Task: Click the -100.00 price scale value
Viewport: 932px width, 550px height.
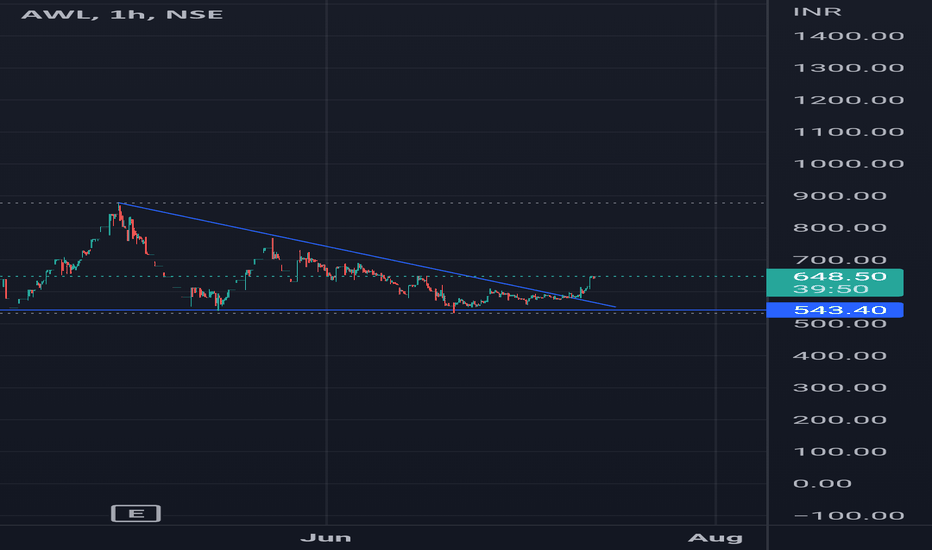Action: point(849,516)
